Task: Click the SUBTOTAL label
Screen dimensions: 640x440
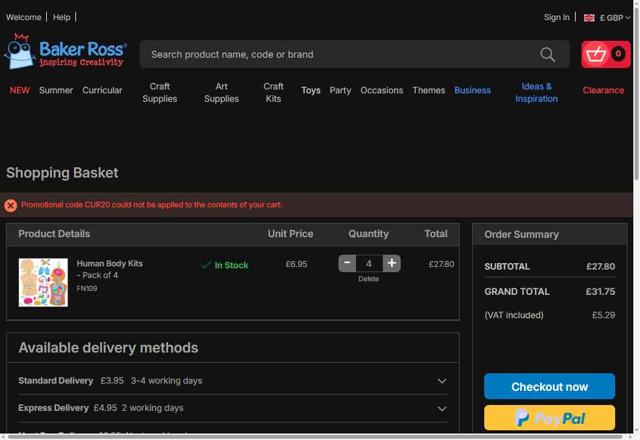Action: (507, 267)
